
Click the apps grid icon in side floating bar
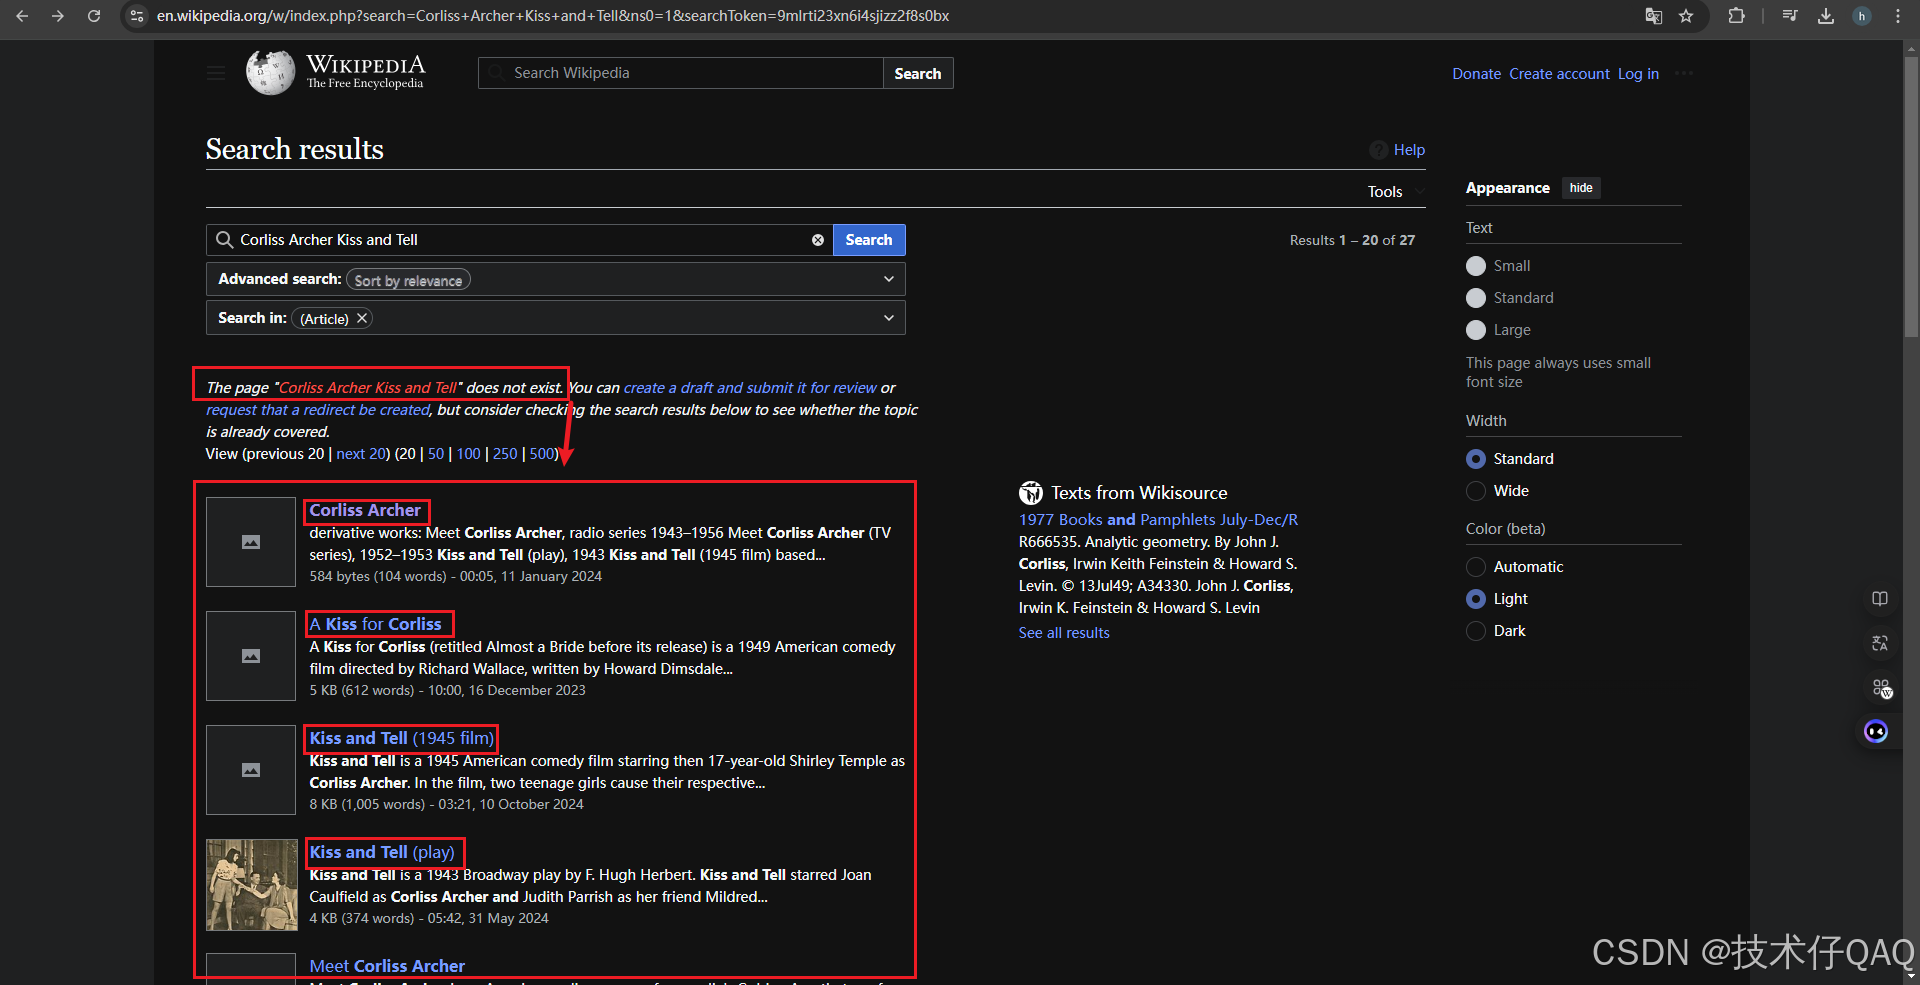click(1881, 688)
